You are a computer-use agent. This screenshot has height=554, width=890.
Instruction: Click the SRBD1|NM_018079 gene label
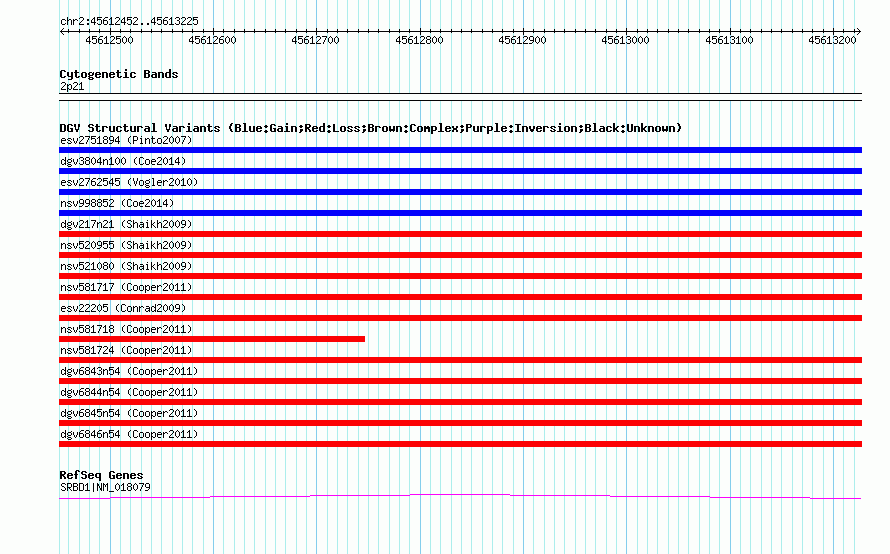[105, 487]
